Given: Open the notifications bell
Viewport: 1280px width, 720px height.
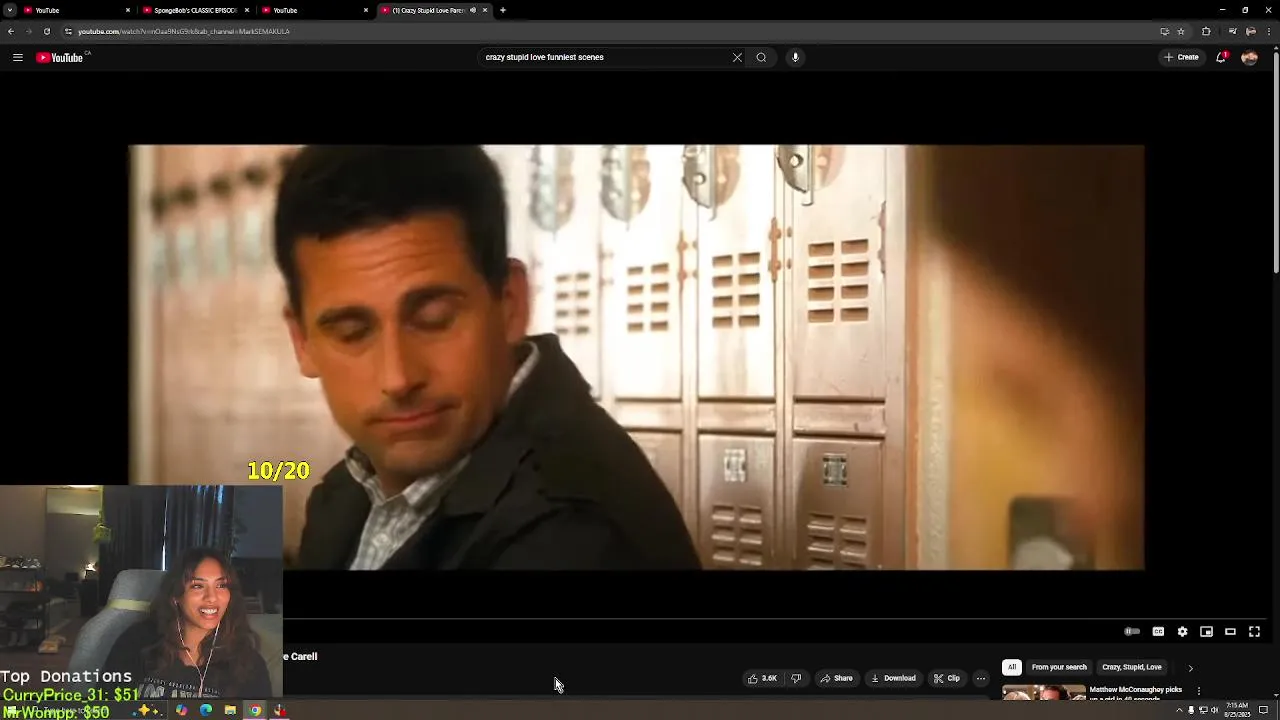Looking at the screenshot, I should [x=1221, y=57].
